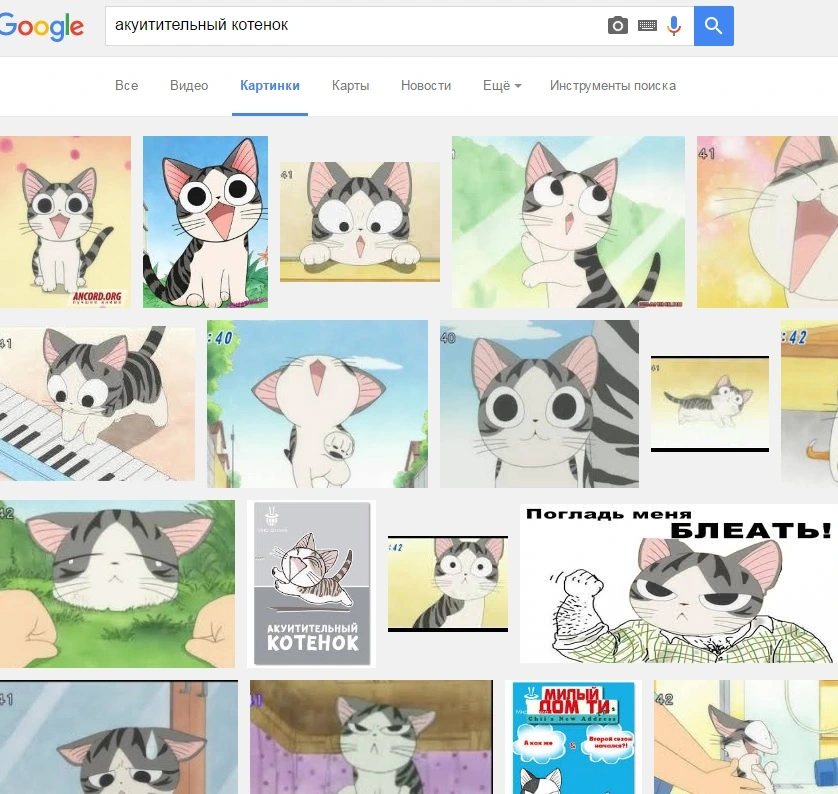Screen dimensions: 838x794
Task: Open thumbnail of kitten with sweat drop on head
Action: (x=119, y=737)
